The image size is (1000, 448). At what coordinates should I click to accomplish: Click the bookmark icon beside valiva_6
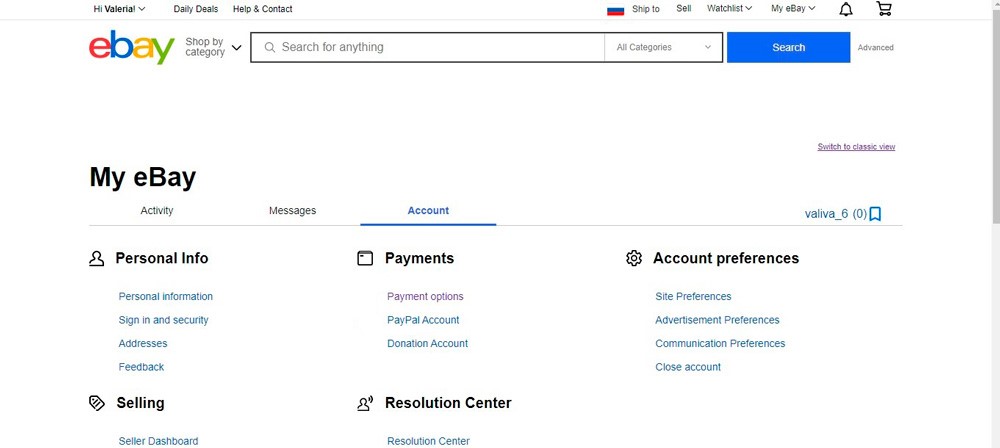click(876, 214)
